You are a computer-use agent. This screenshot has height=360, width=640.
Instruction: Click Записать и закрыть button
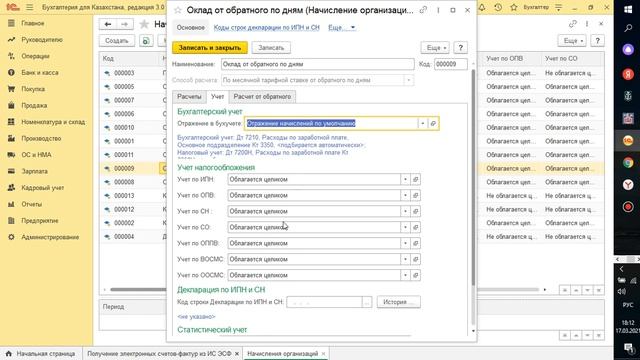click(210, 48)
